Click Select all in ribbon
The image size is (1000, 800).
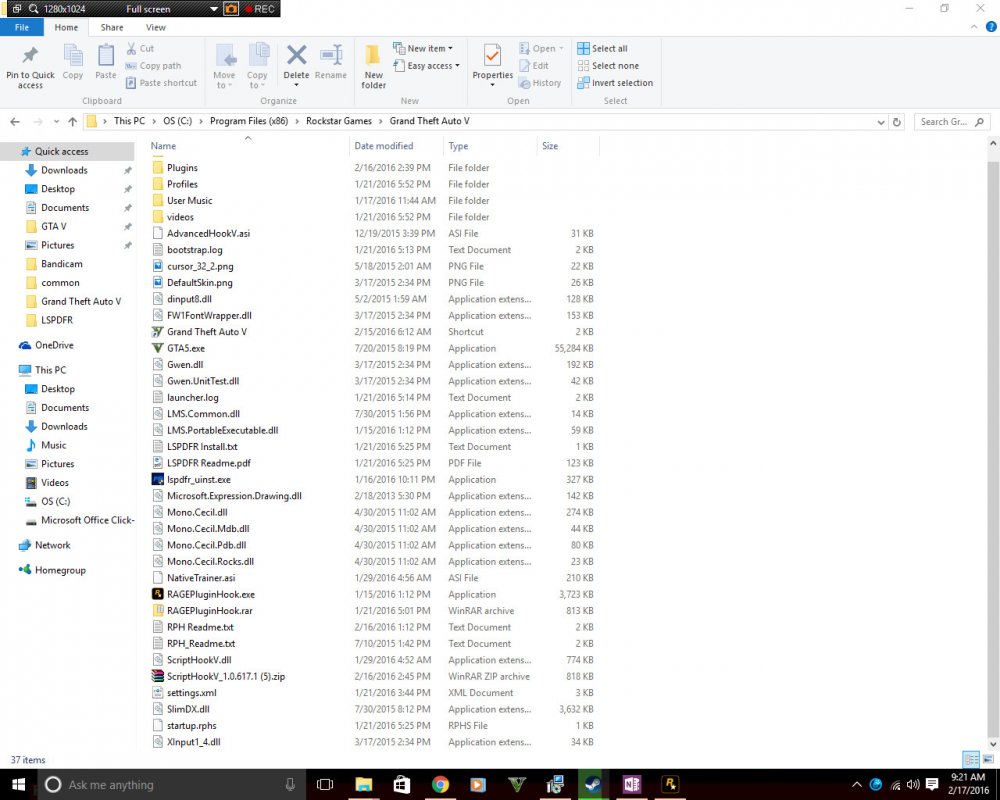(602, 48)
